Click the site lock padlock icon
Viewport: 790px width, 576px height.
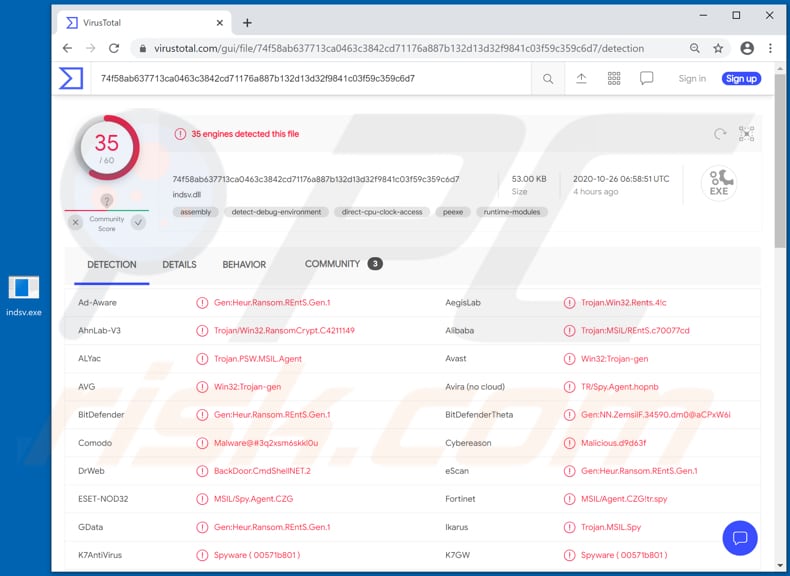[x=143, y=48]
